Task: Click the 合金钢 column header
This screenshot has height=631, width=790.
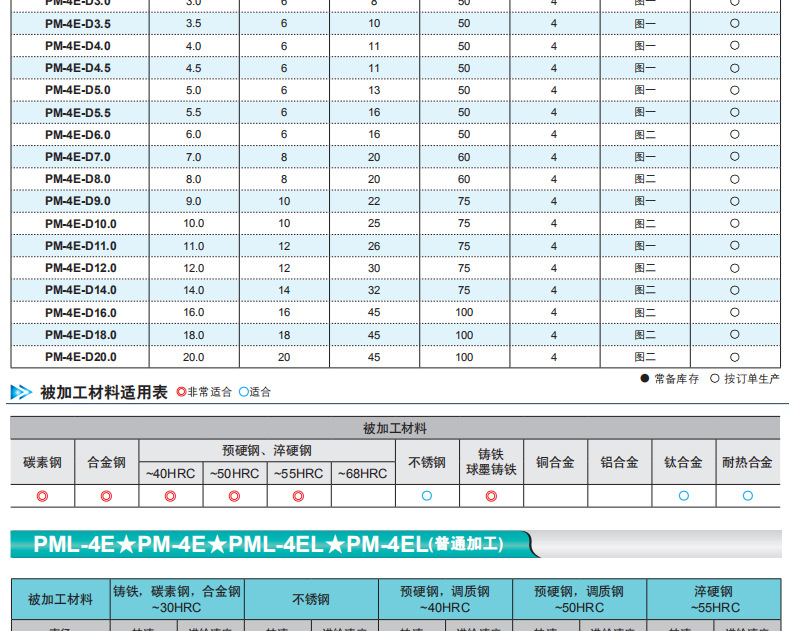Action: click(106, 462)
